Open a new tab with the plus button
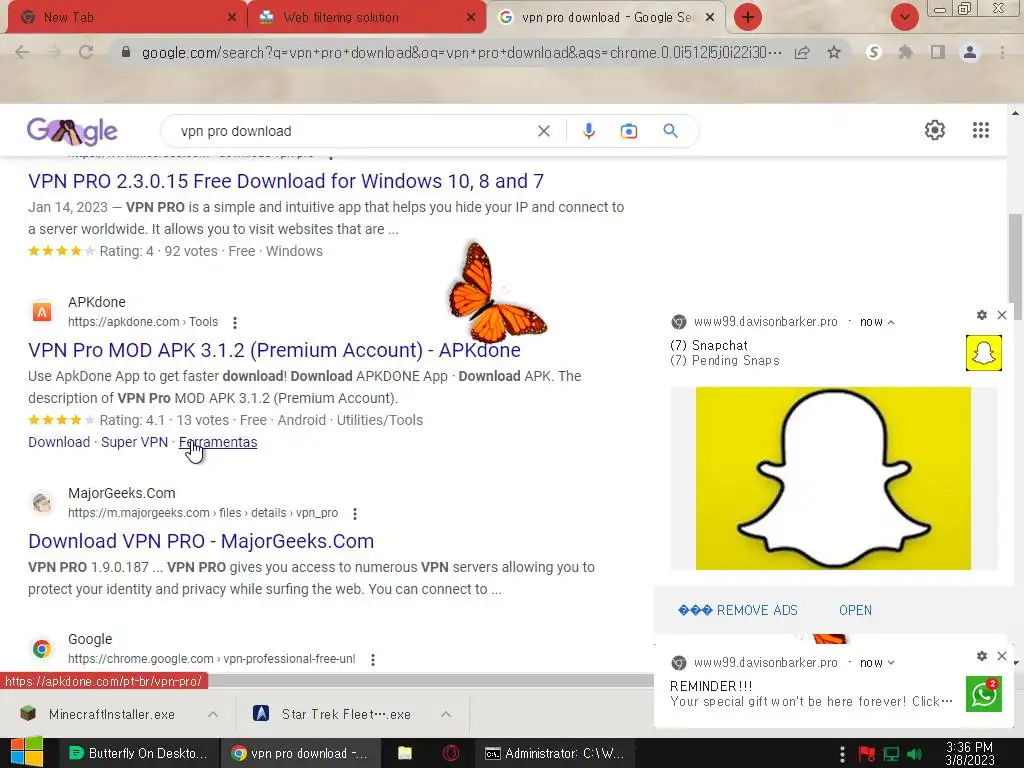This screenshot has height=768, width=1024. tap(748, 17)
